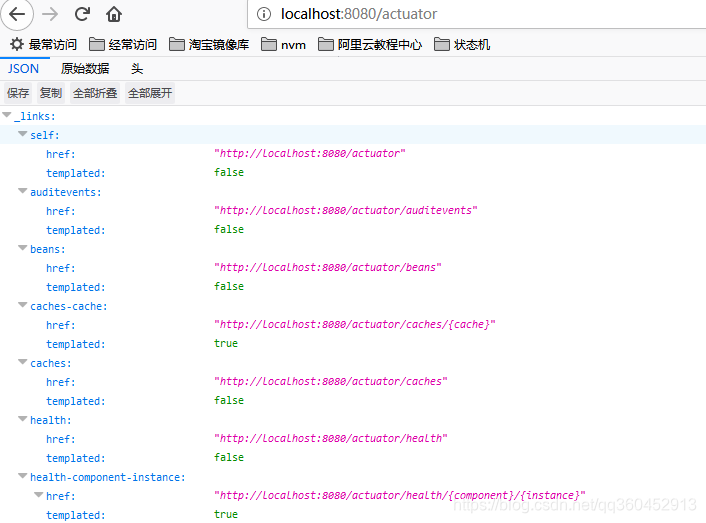Viewport: 706px width, 523px height.
Task: Open the browser home page icon
Action: (x=114, y=14)
